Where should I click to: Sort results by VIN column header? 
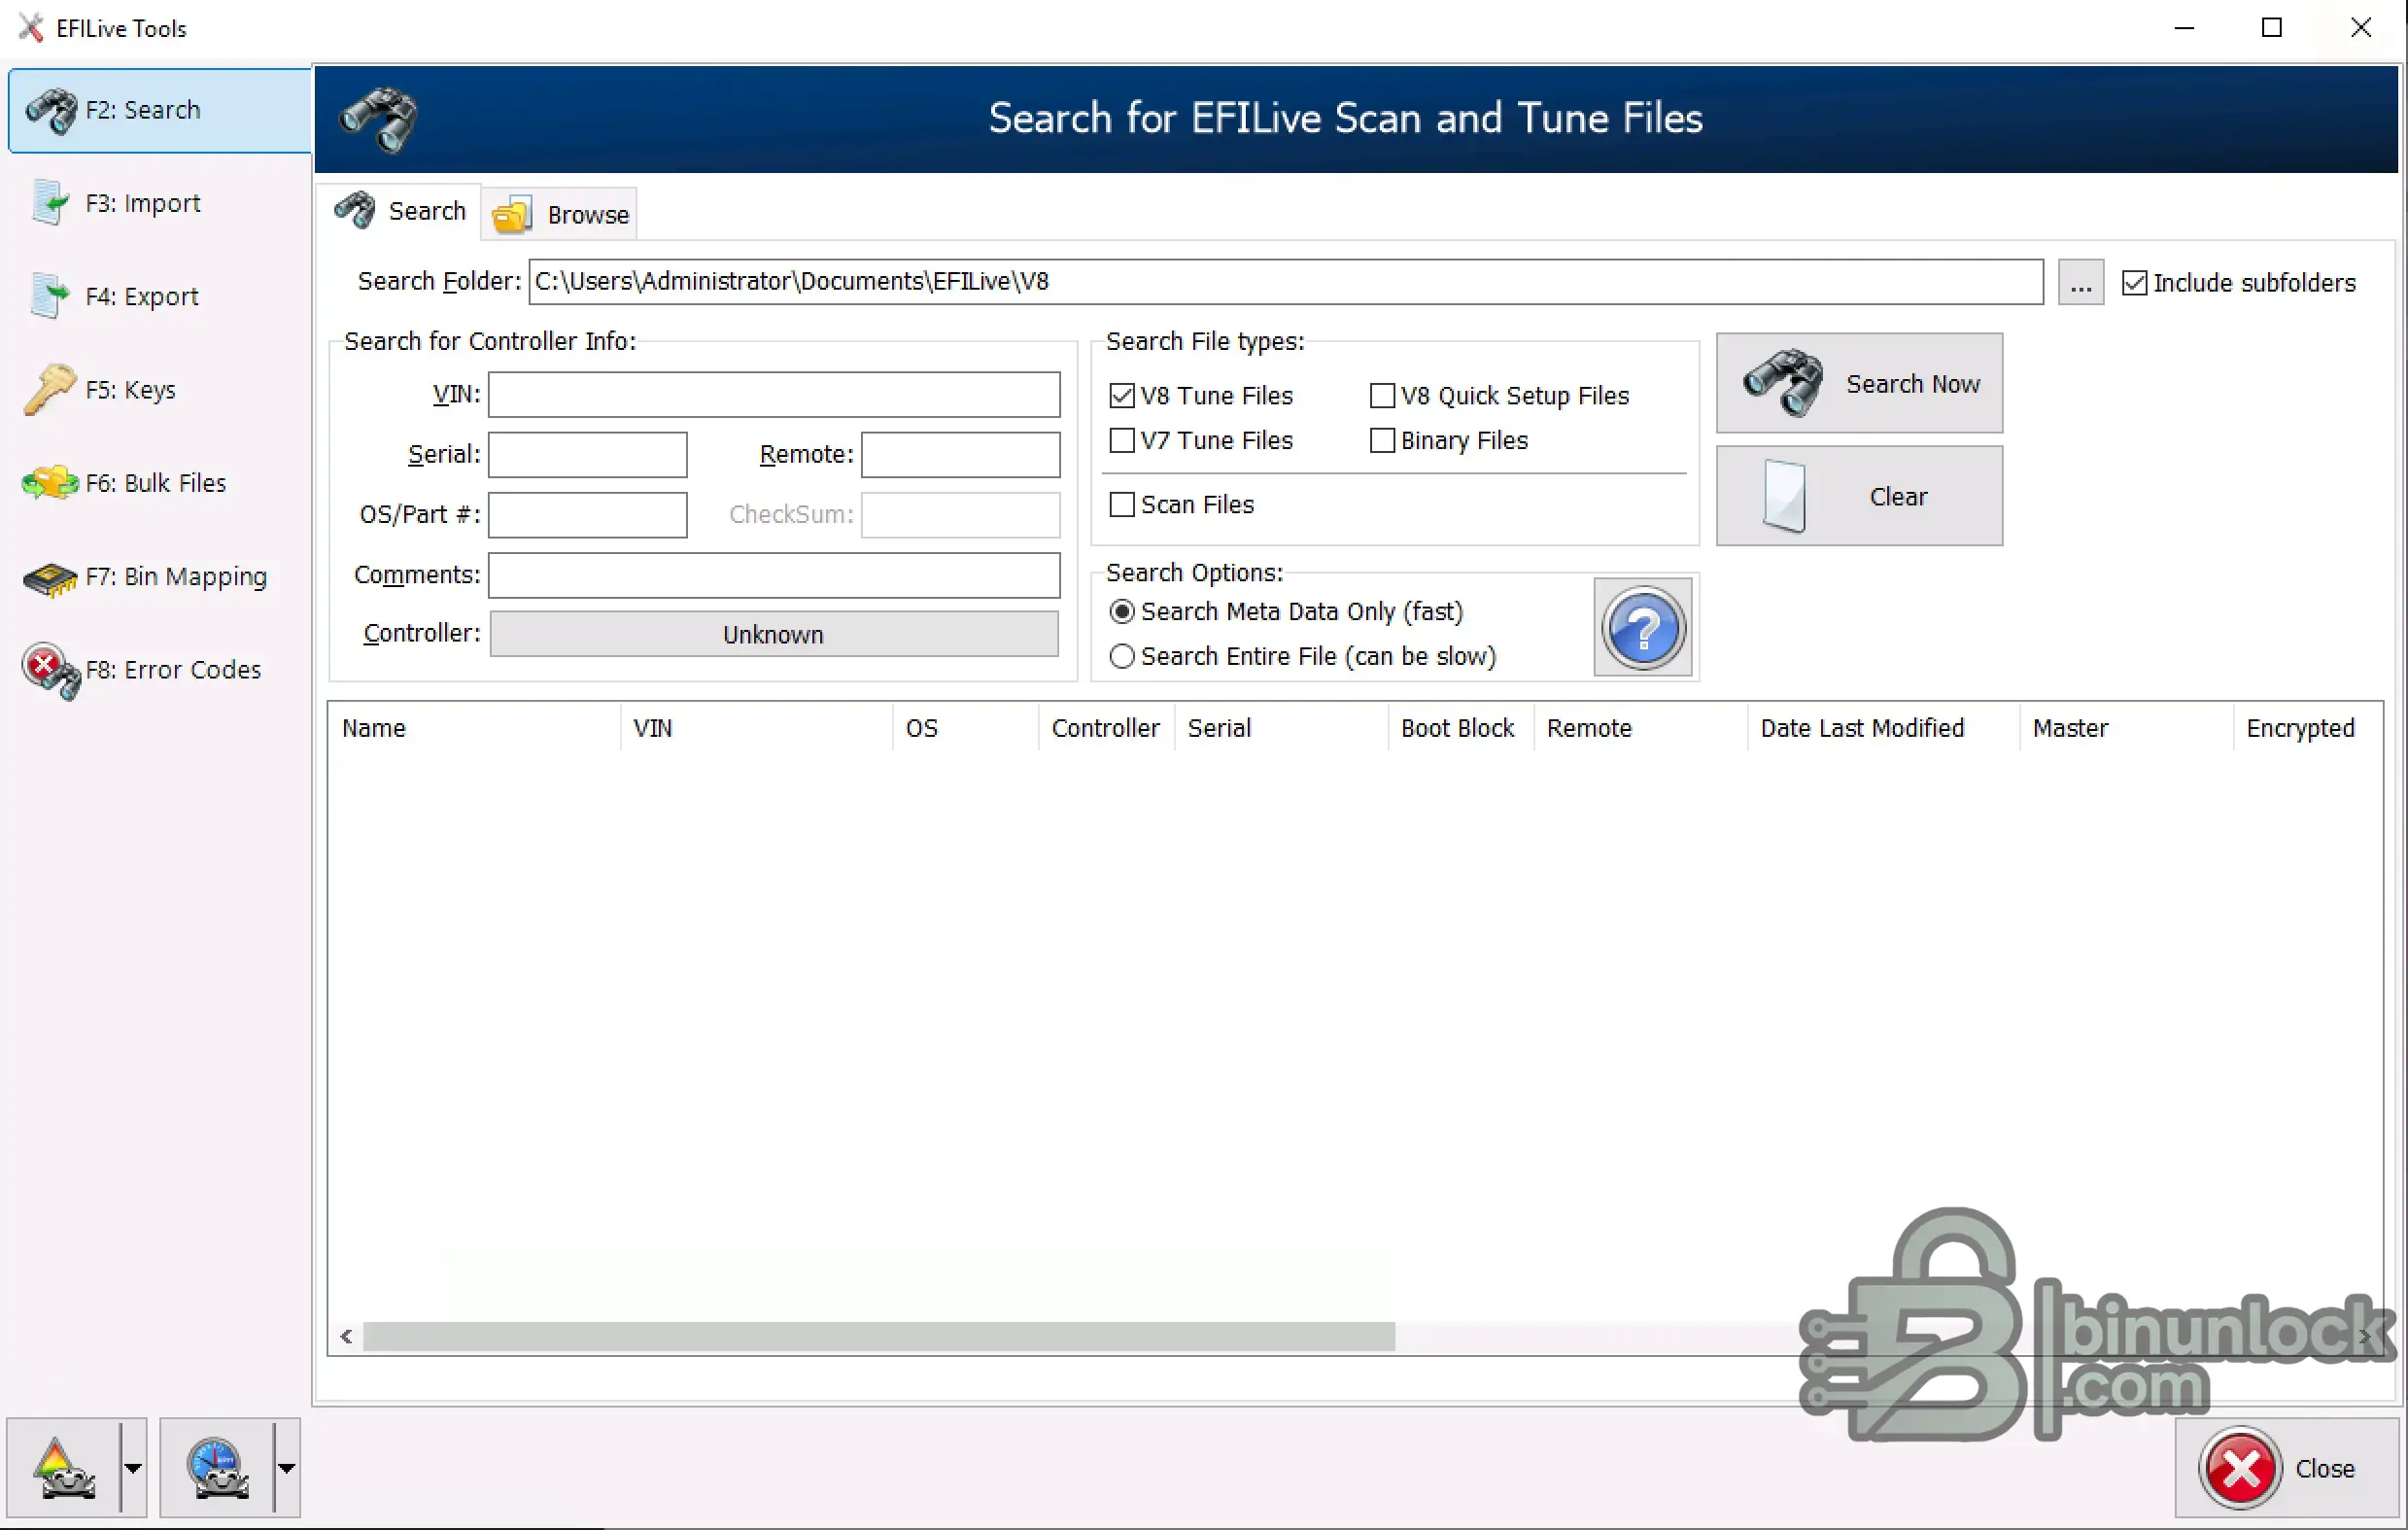[756, 728]
